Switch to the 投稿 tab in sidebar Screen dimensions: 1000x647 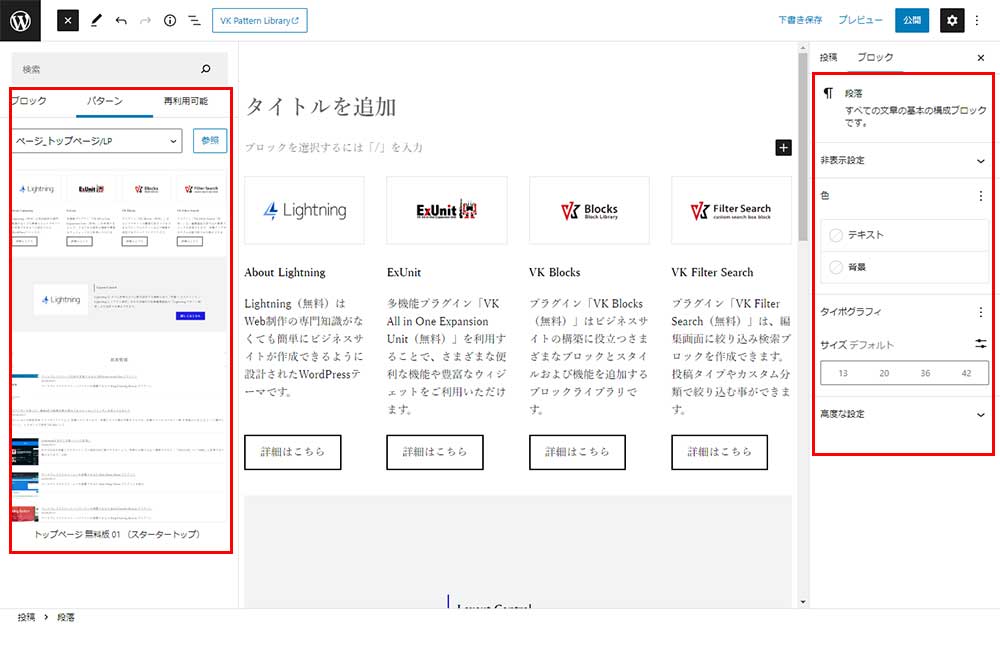[x=828, y=58]
